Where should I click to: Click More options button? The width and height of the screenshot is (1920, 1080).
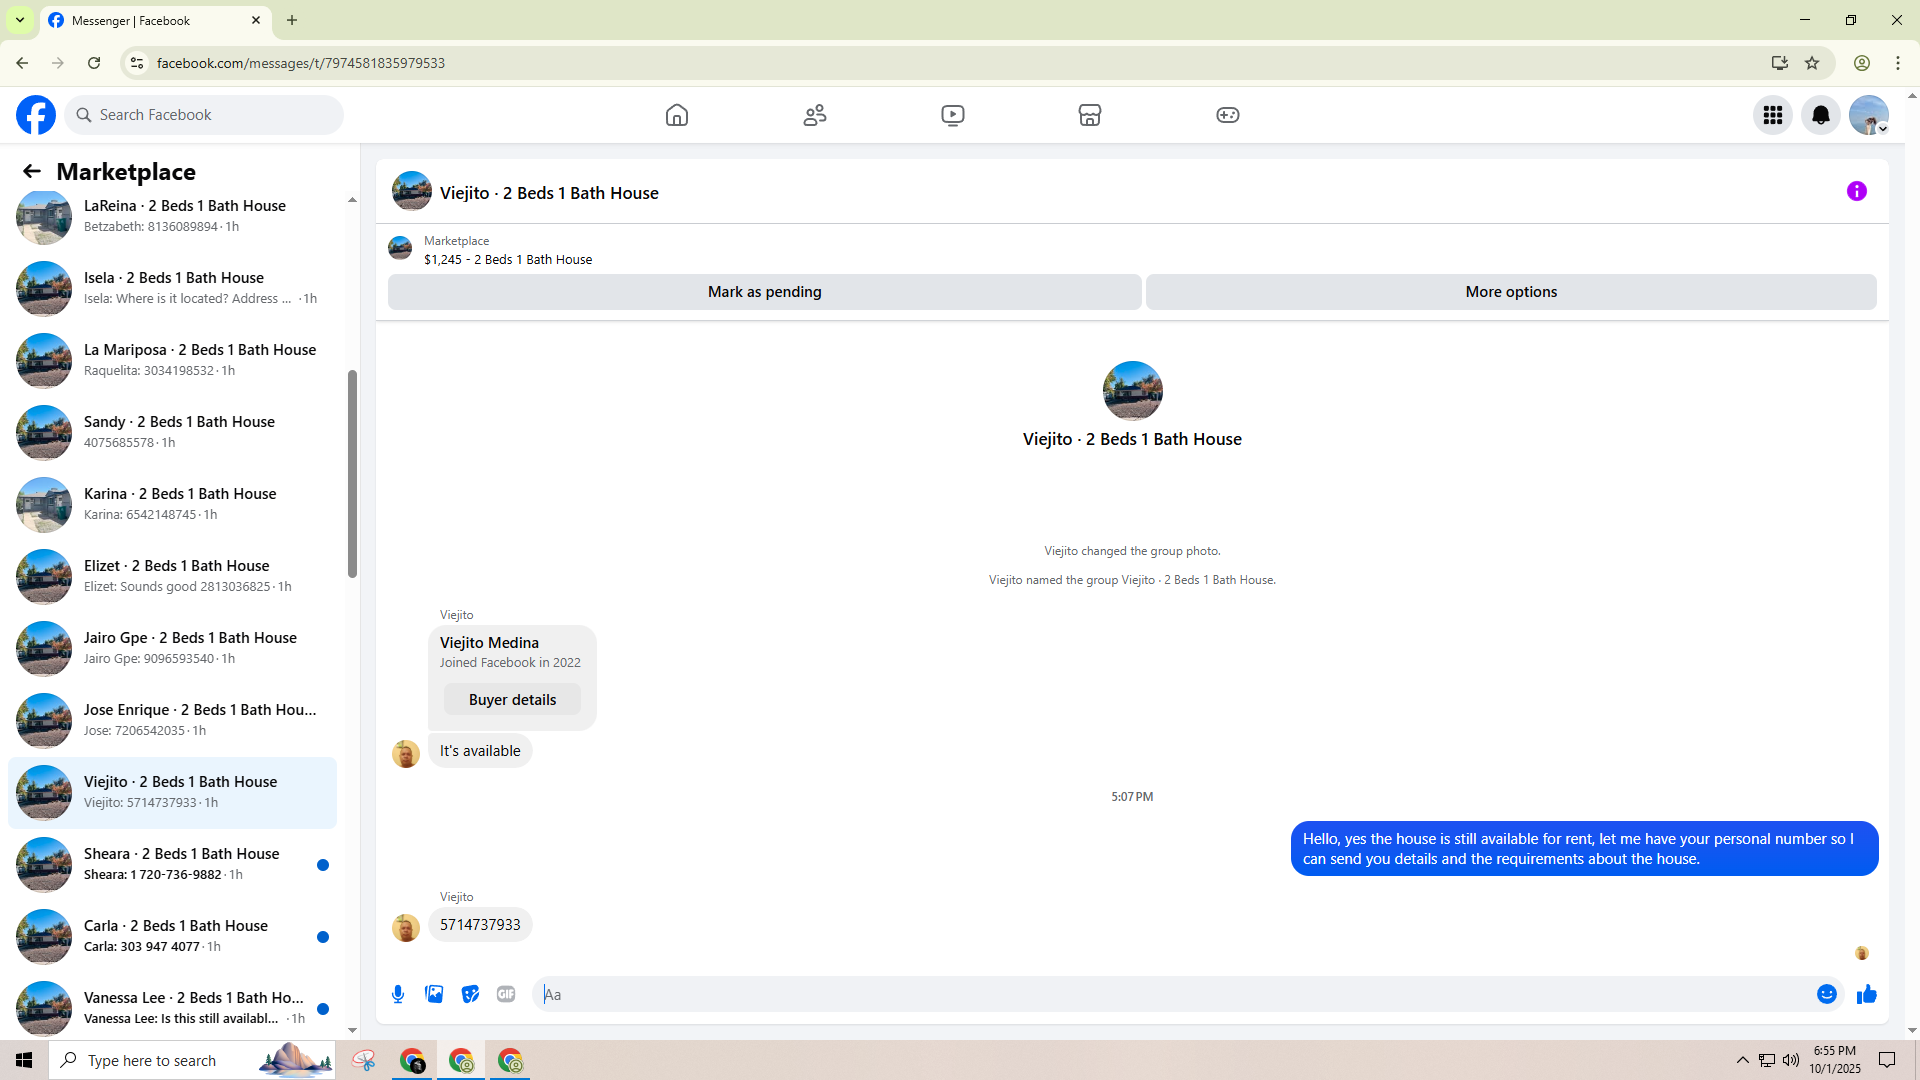(1511, 292)
